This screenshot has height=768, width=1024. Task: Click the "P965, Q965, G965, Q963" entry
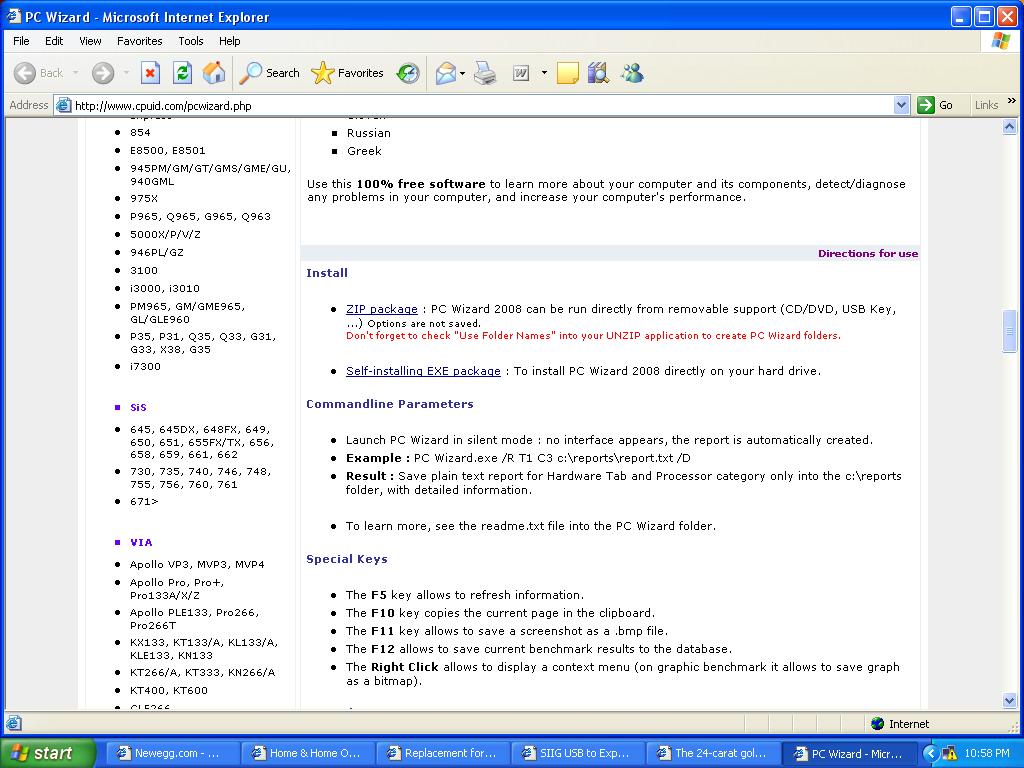[200, 216]
